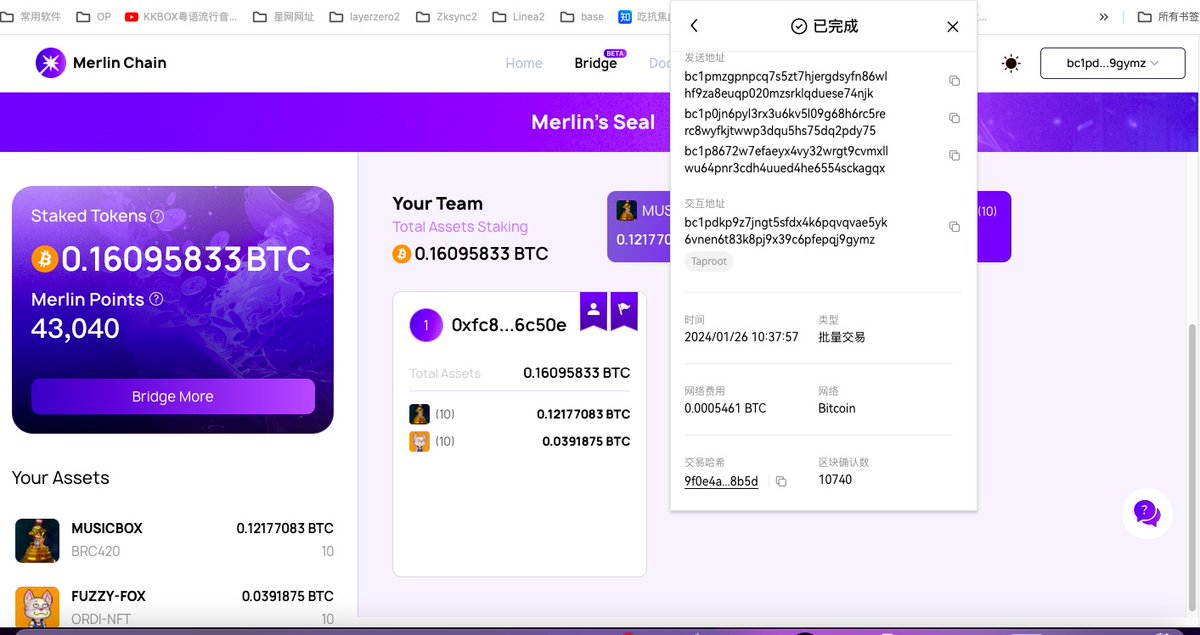
Task: Toggle the sun light/dark theme icon
Action: pos(1011,63)
